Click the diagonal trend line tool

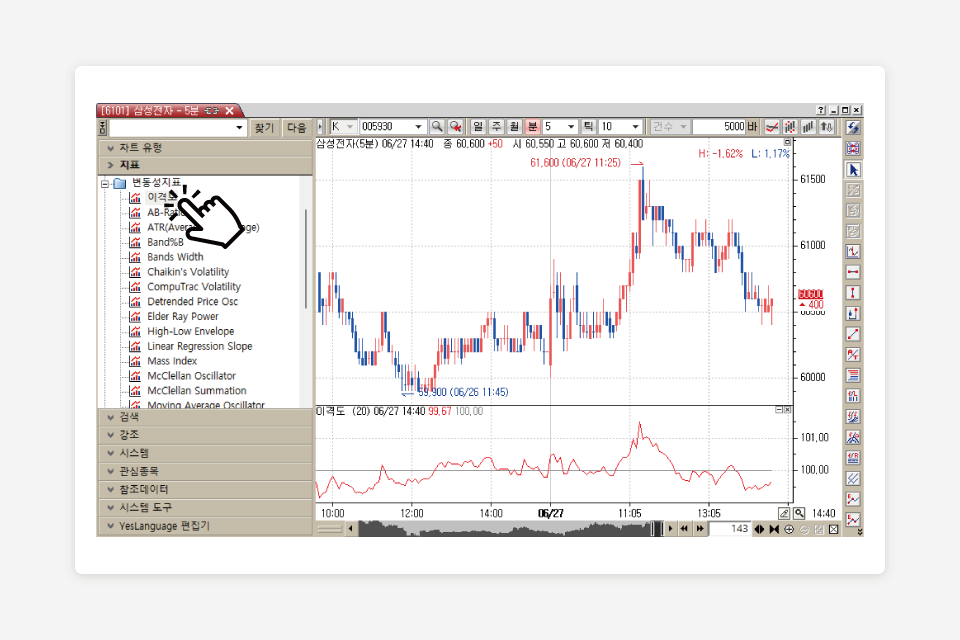[x=853, y=334]
